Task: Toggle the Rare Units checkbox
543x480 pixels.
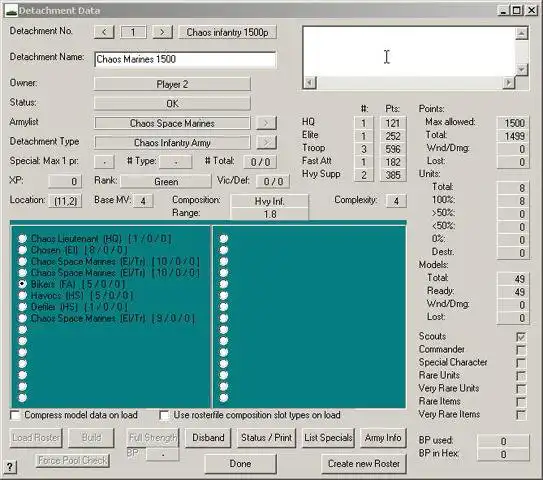Action: point(520,376)
